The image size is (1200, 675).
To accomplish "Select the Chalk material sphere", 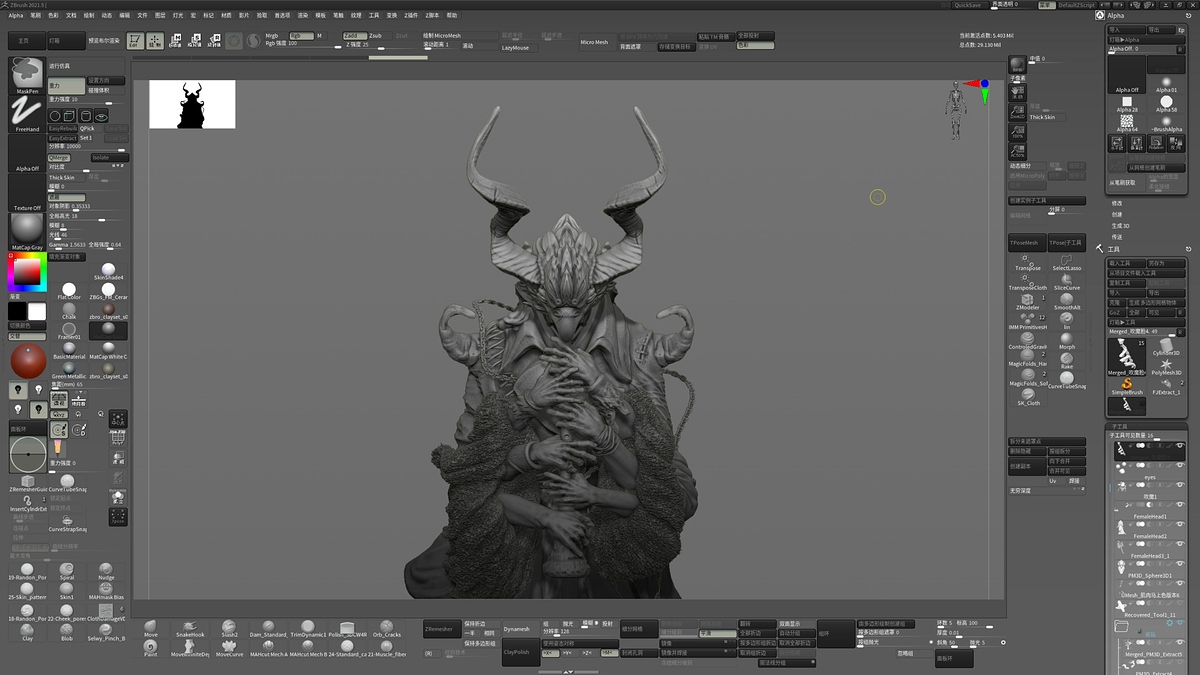I will click(69, 311).
